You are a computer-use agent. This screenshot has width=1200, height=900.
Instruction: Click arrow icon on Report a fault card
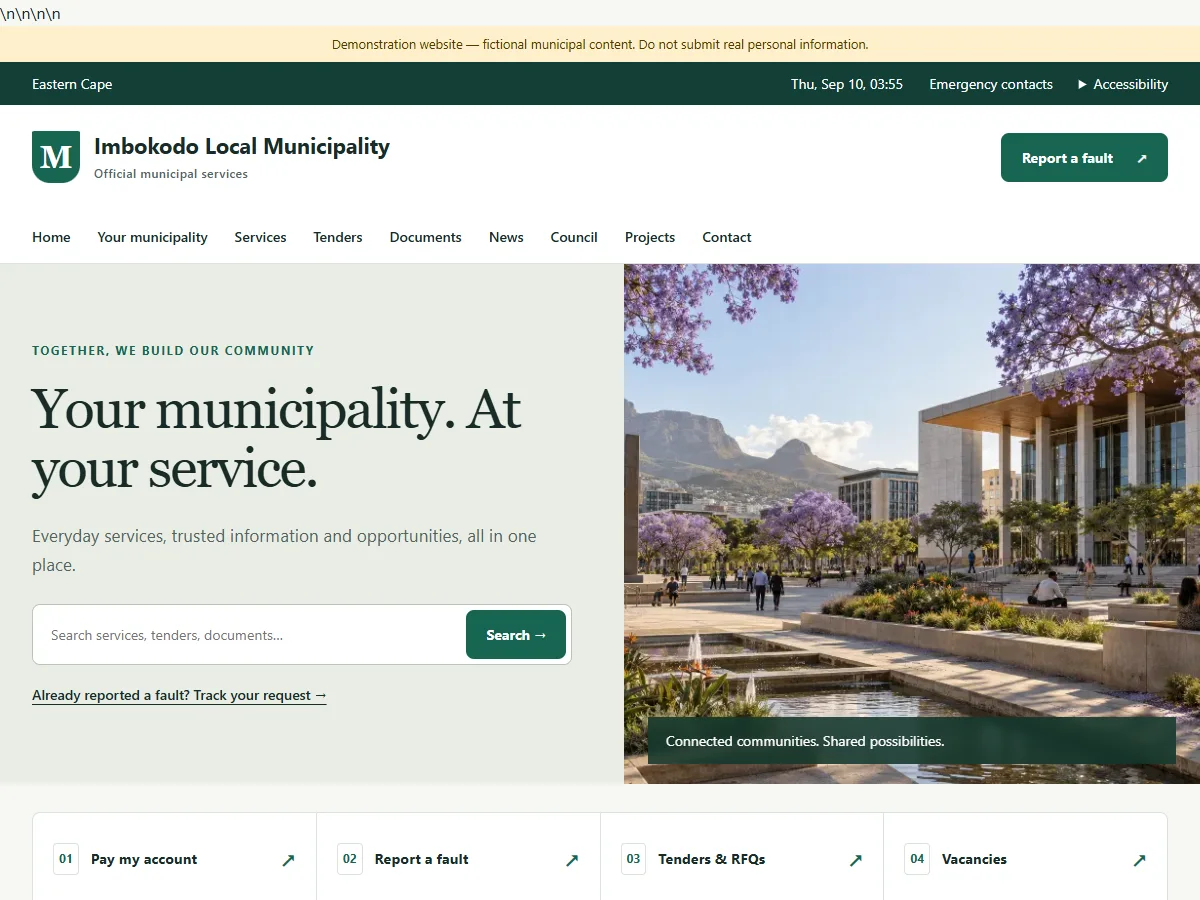[x=572, y=860]
